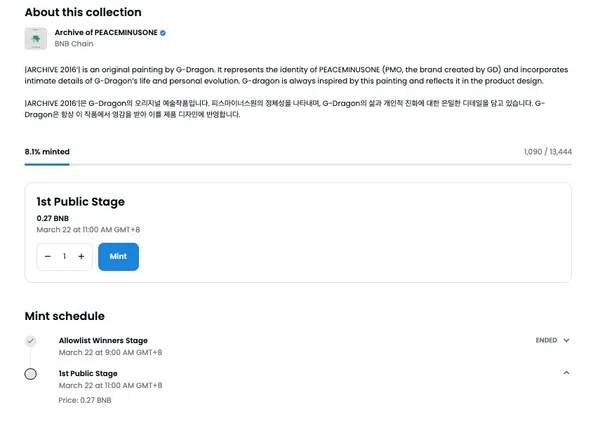The width and height of the screenshot is (600, 433).
Task: Select the Allowlist Winners Stage schedule title
Action: pos(103,340)
